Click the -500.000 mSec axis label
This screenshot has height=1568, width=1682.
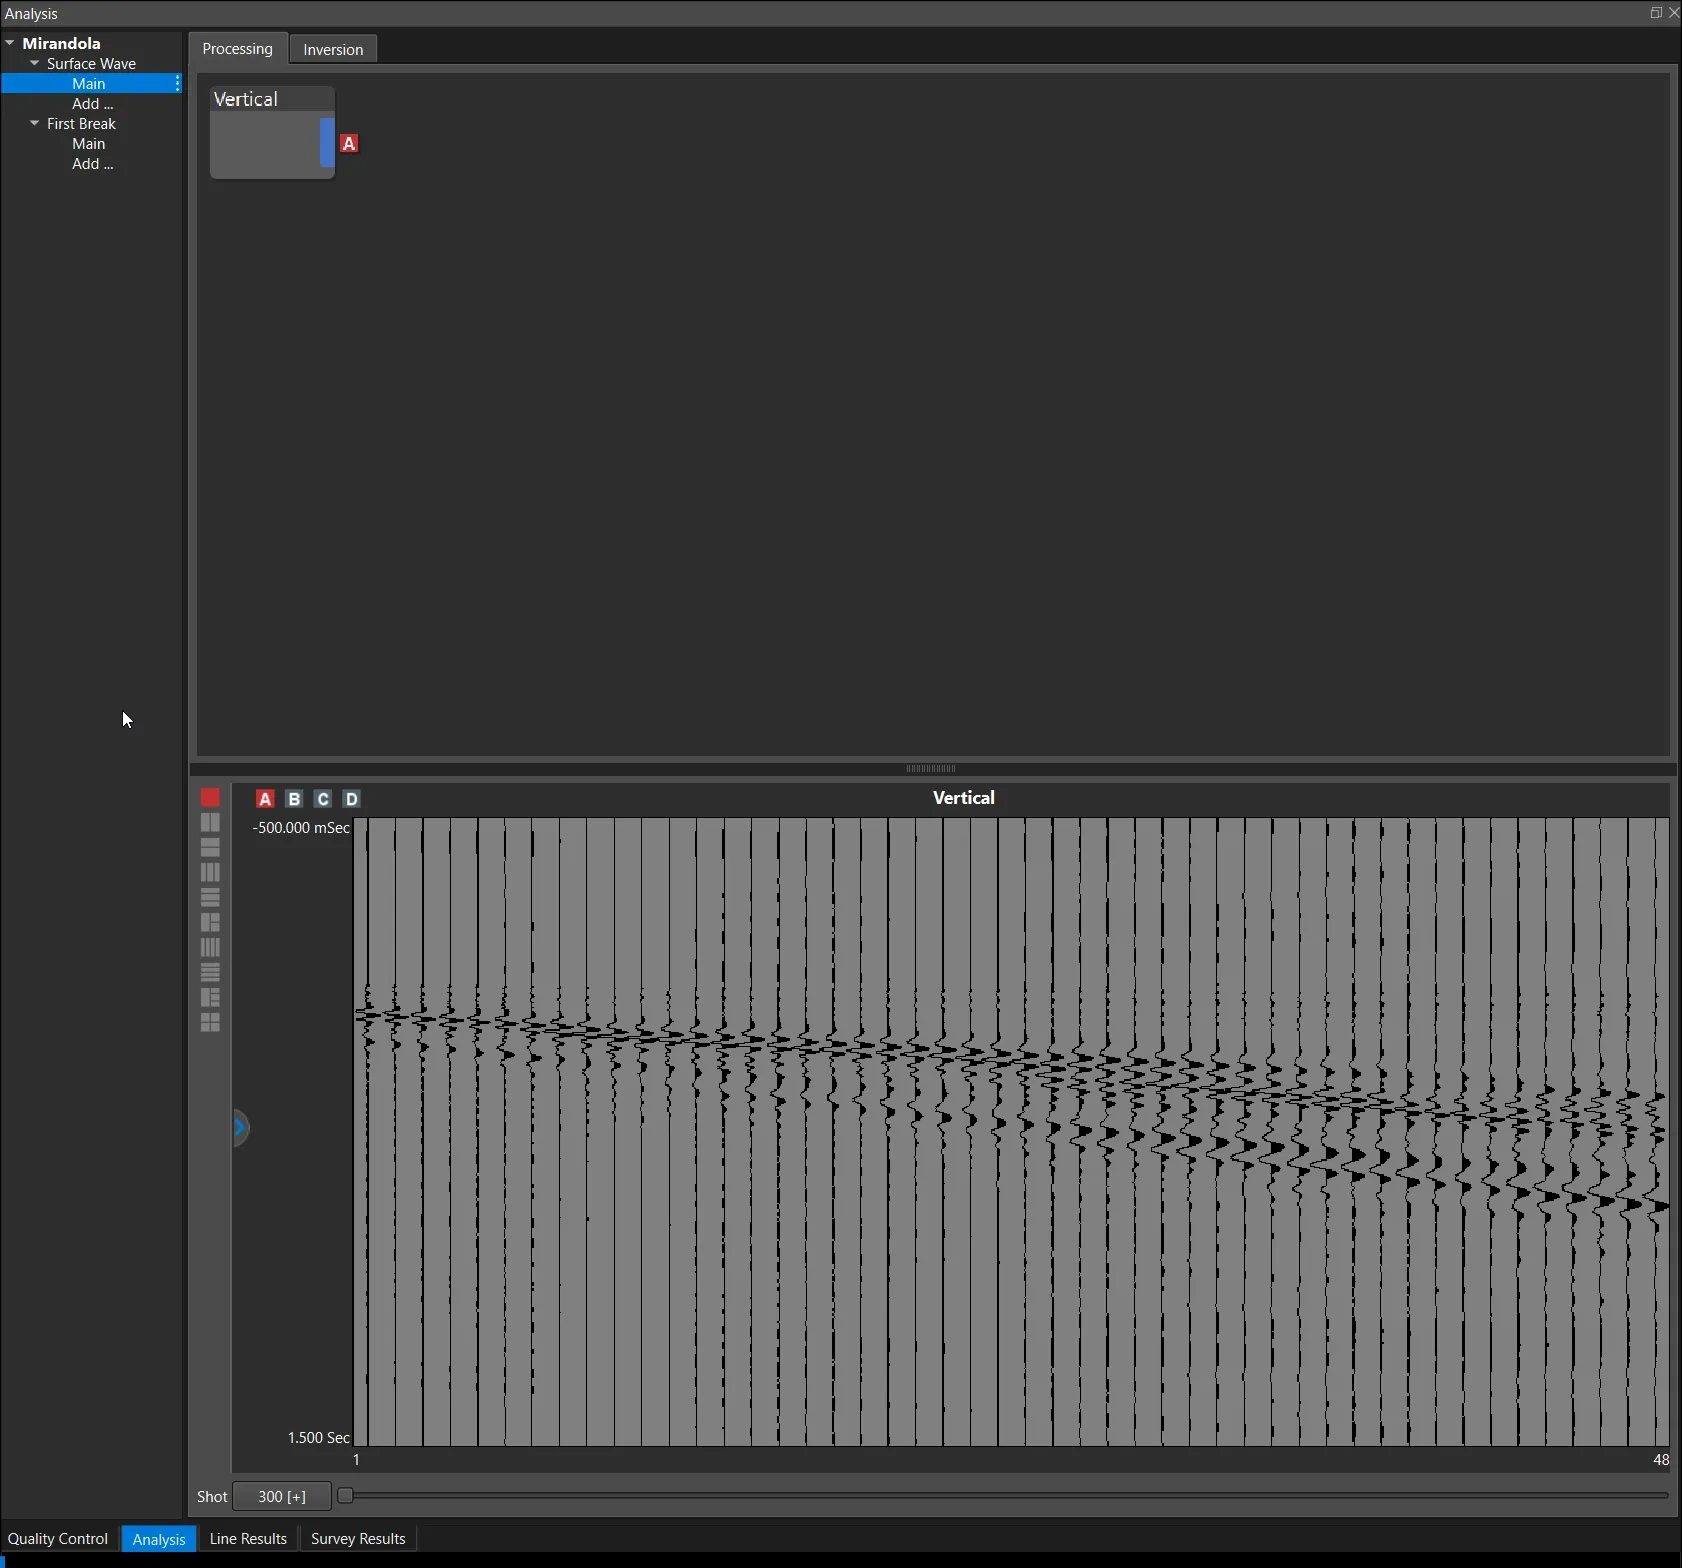(x=301, y=828)
